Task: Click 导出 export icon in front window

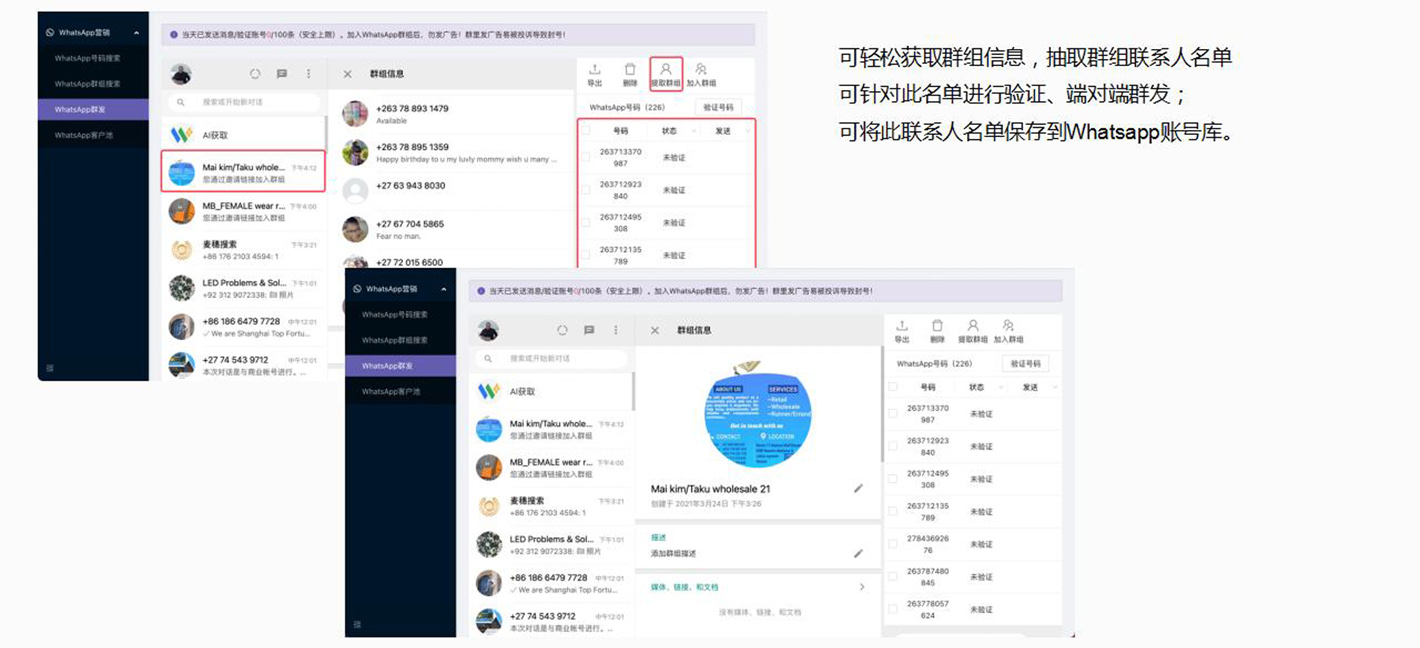Action: 902,326
